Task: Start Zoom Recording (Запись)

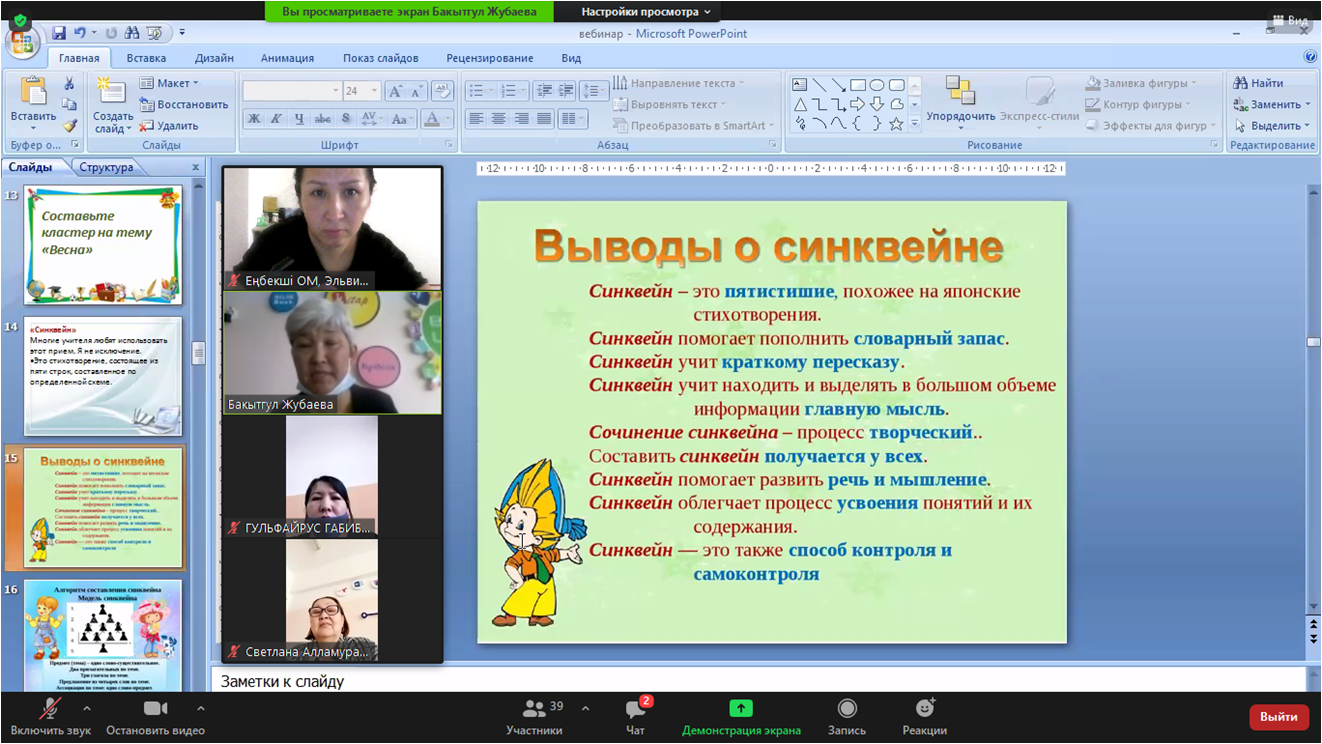Action: pos(846,717)
